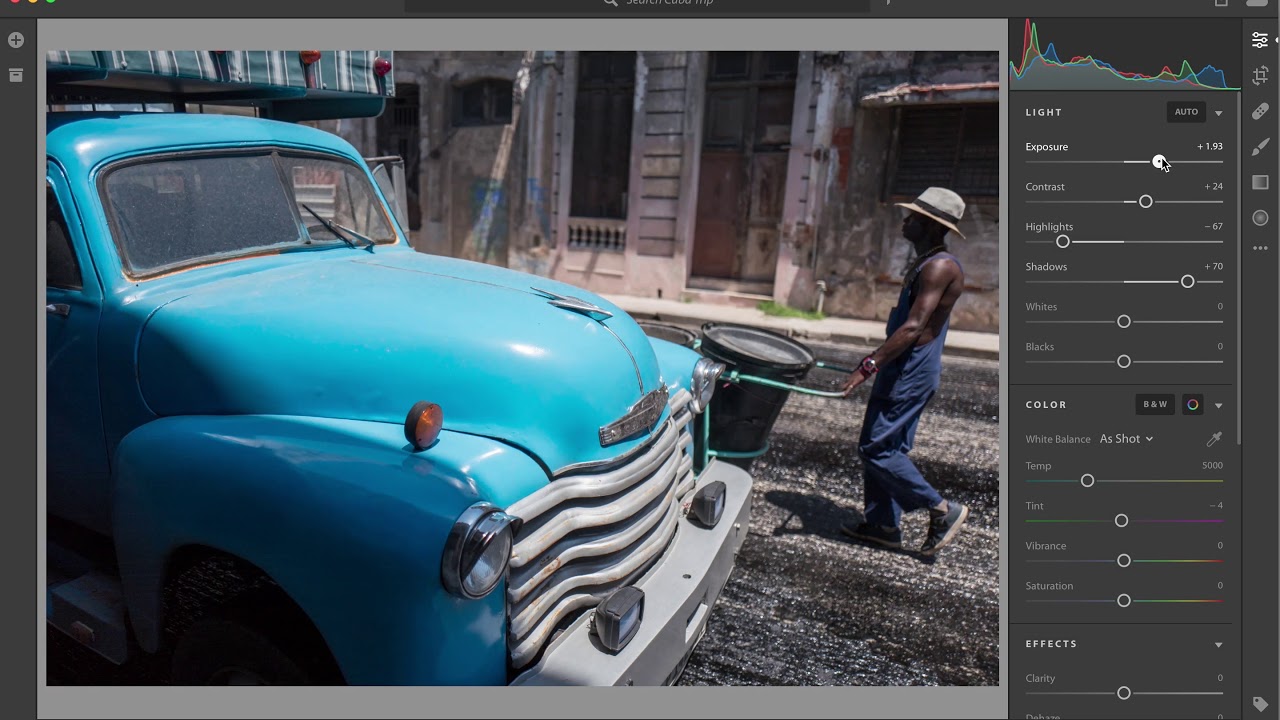Click the Saturation label
1280x720 pixels.
click(1049, 586)
